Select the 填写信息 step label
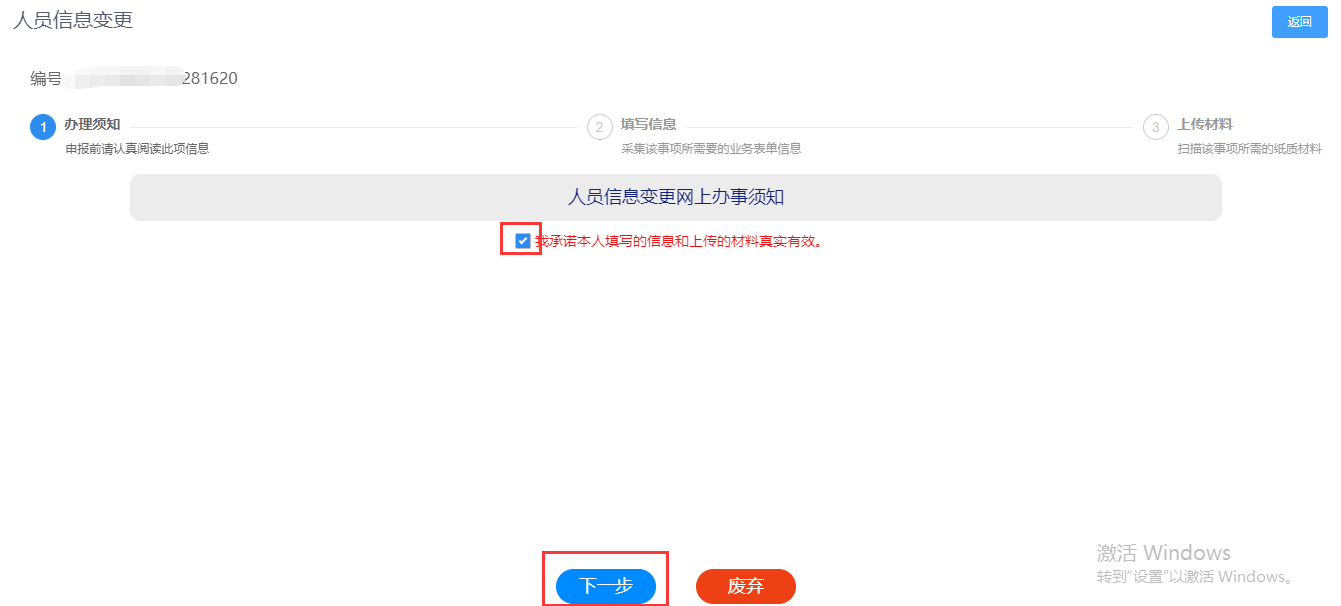 point(649,125)
